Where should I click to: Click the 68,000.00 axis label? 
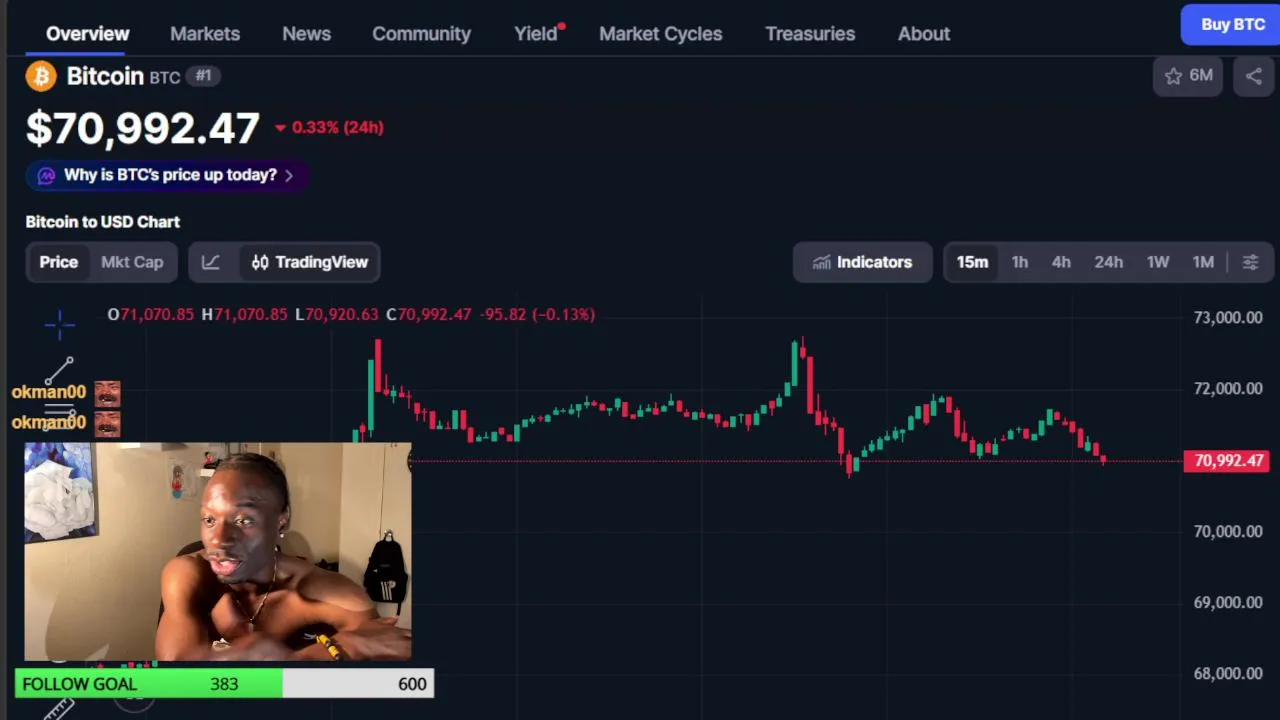[1228, 673]
